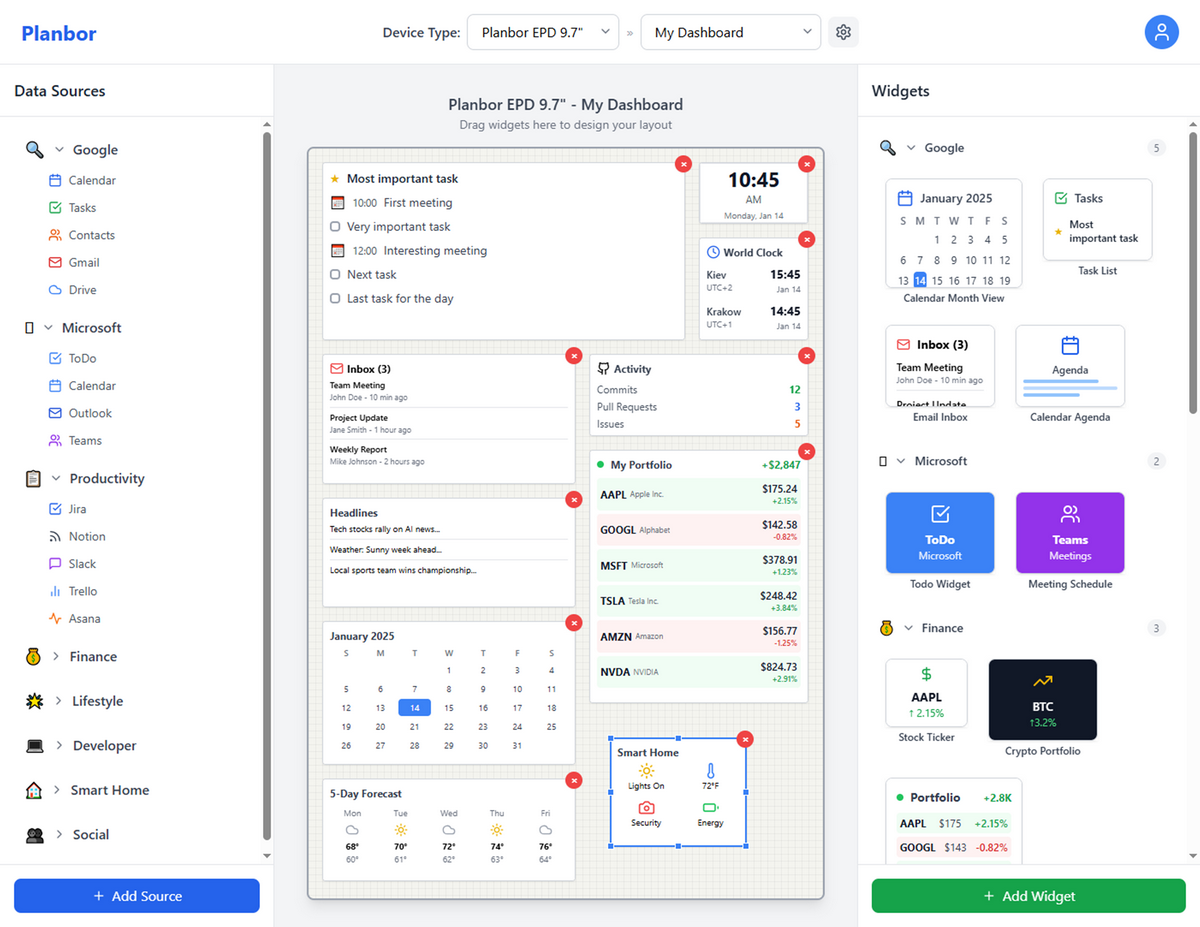Pick the AAPL Stock Ticker widget
Viewport: 1200px width, 927px height.
[927, 693]
